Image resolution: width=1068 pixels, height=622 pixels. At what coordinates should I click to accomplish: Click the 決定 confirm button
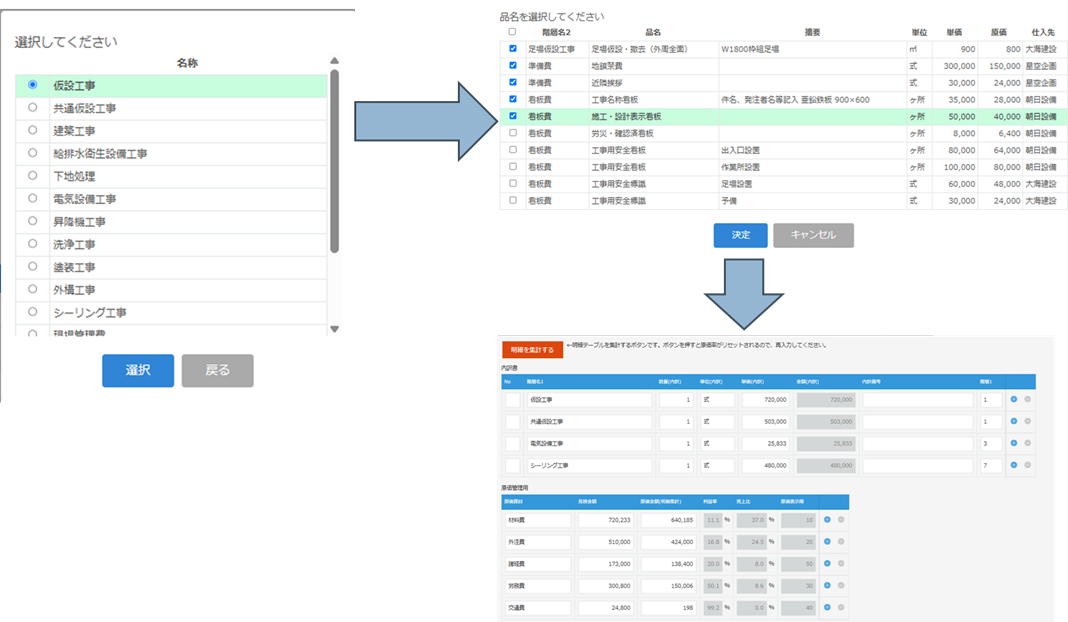[x=740, y=235]
